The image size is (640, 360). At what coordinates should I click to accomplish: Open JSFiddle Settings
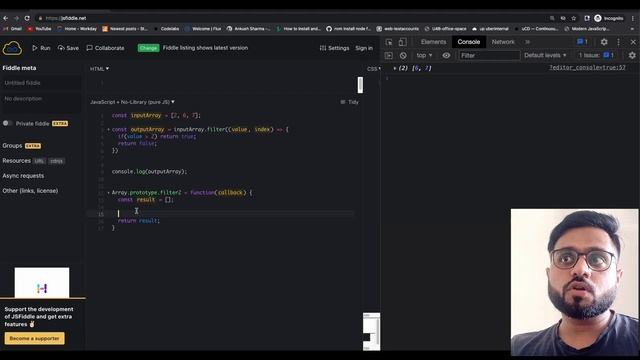(x=334, y=48)
